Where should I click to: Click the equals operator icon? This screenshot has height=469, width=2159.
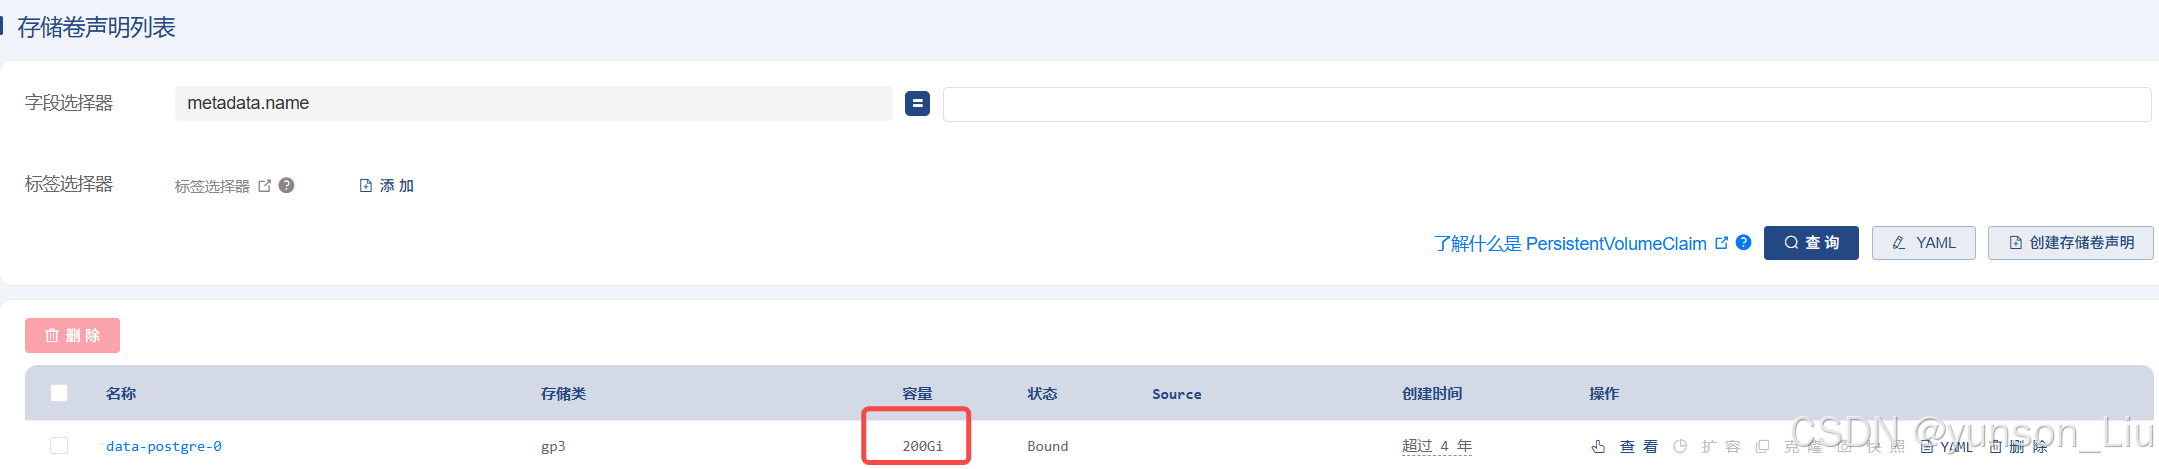[x=917, y=103]
